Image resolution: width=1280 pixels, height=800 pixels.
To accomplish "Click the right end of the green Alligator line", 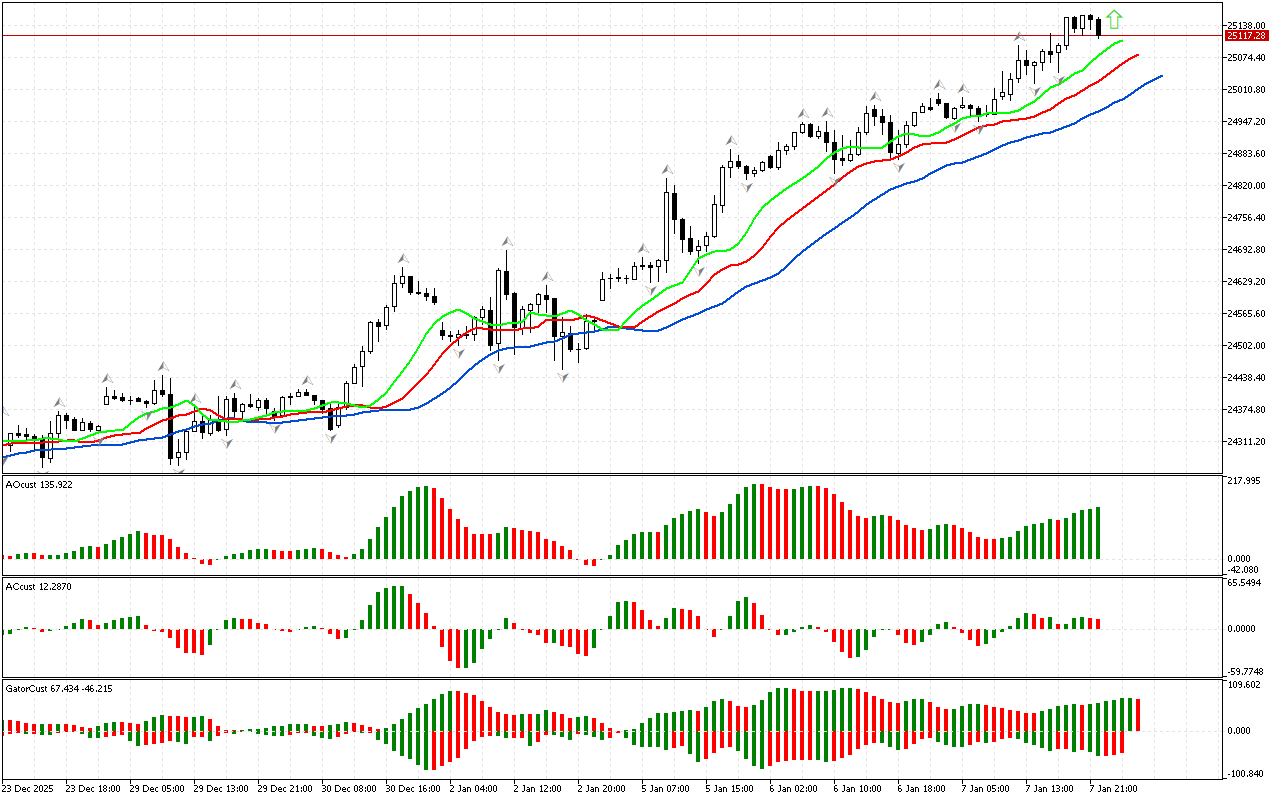I will (x=1121, y=42).
